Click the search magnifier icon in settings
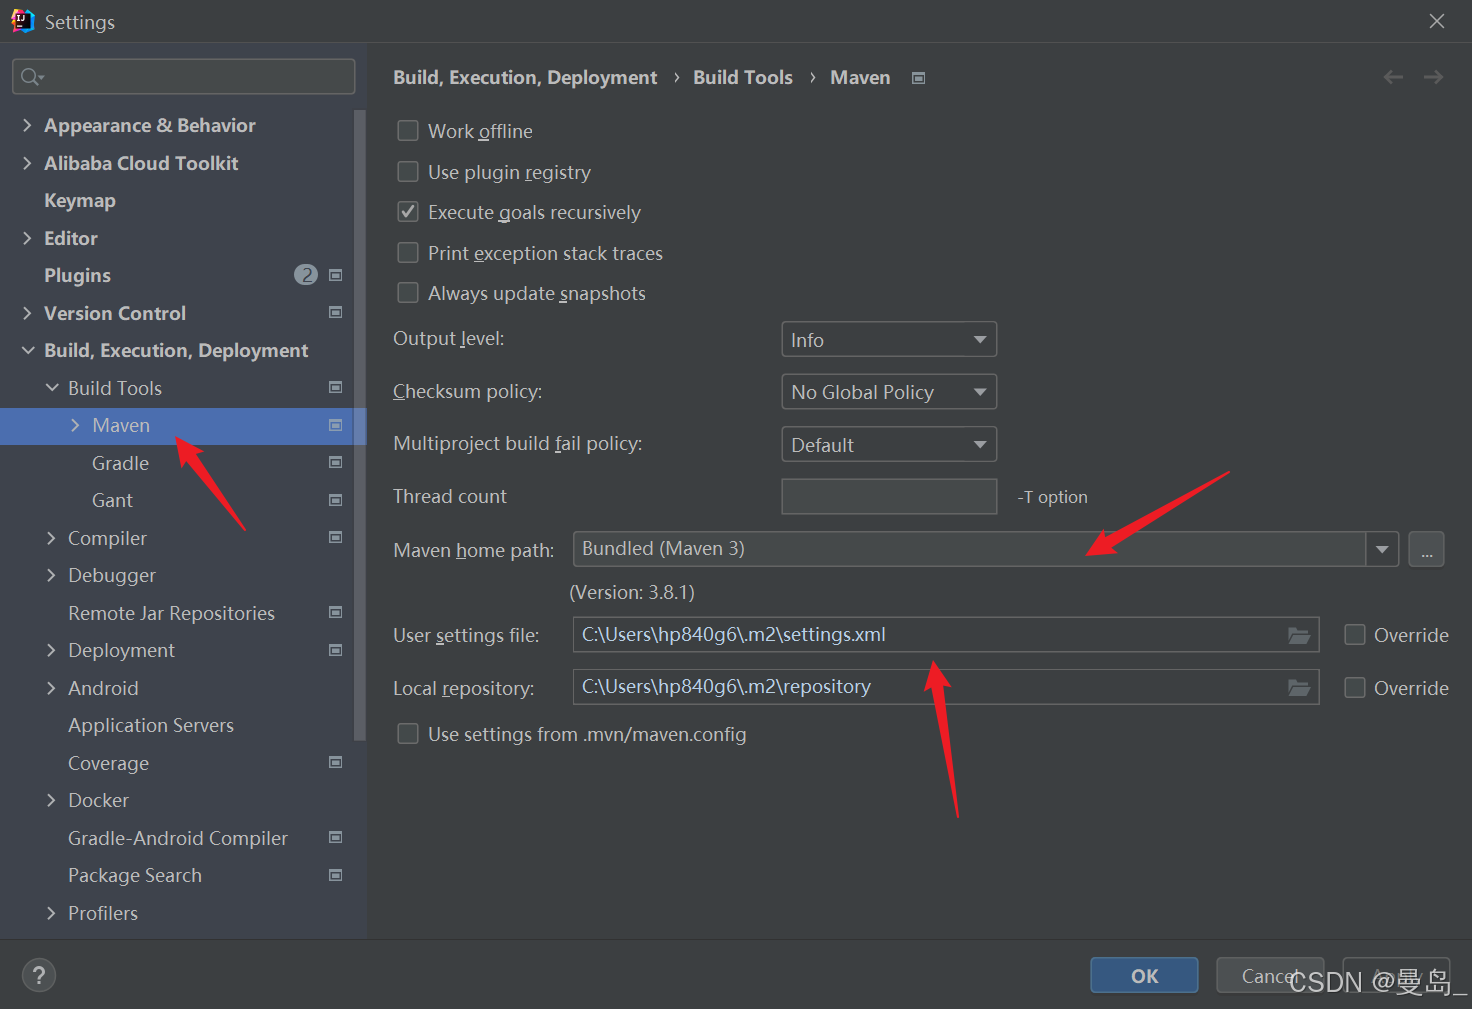 [x=31, y=77]
